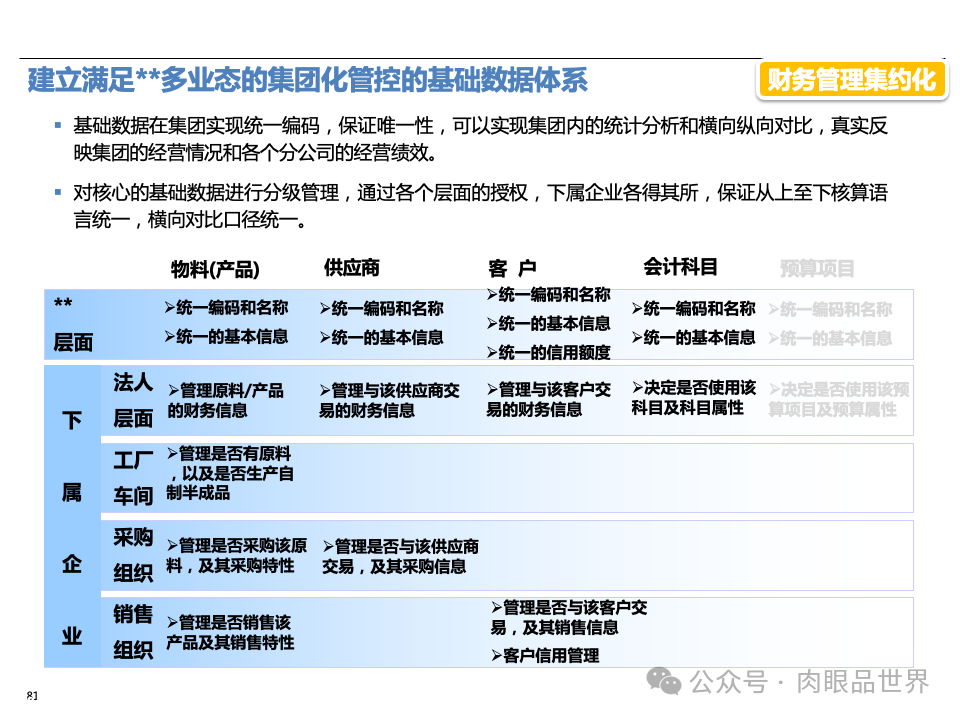Click the text 管理是否采购该原料，及其采购特性
This screenshot has width=960, height=720.
click(x=236, y=555)
